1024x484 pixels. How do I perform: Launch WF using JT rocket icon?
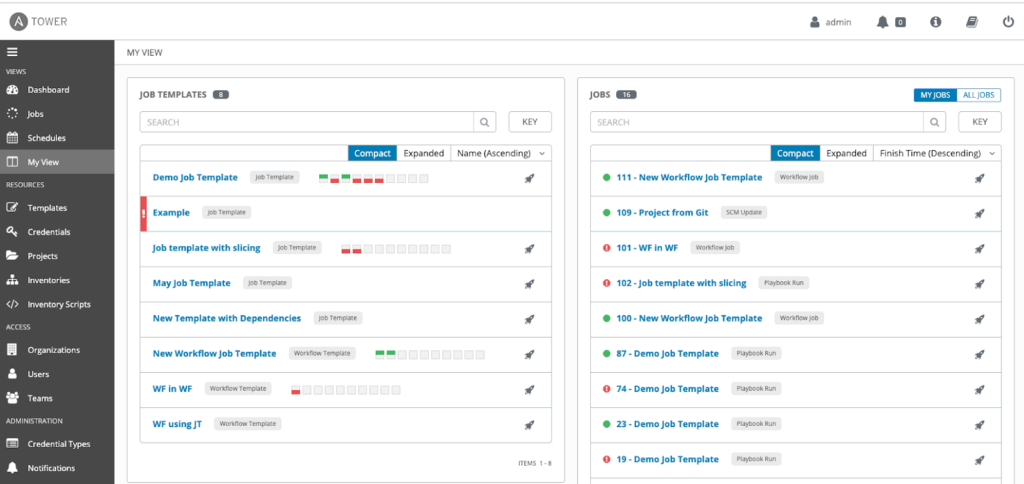pos(529,424)
